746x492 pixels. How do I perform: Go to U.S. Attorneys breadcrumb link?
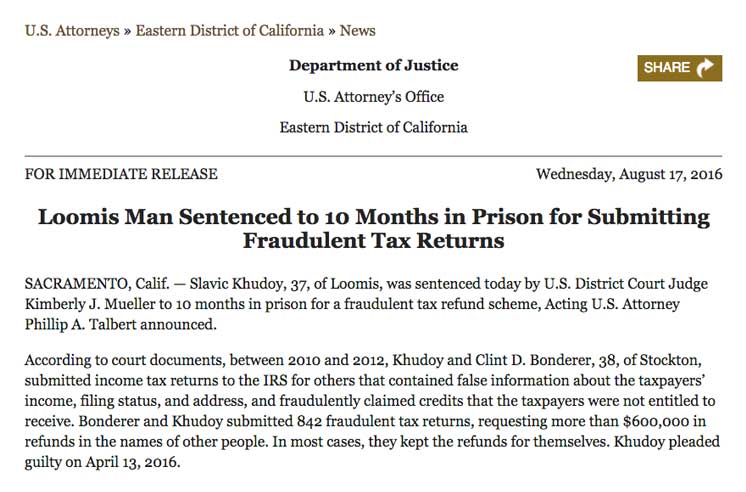(72, 31)
